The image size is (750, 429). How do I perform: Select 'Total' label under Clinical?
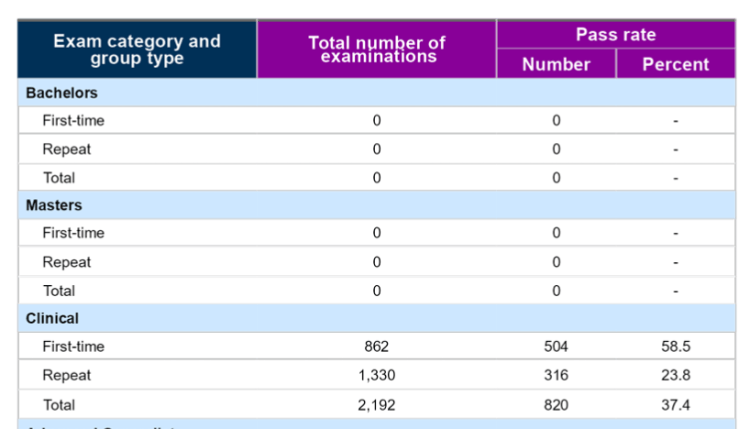[x=59, y=405]
